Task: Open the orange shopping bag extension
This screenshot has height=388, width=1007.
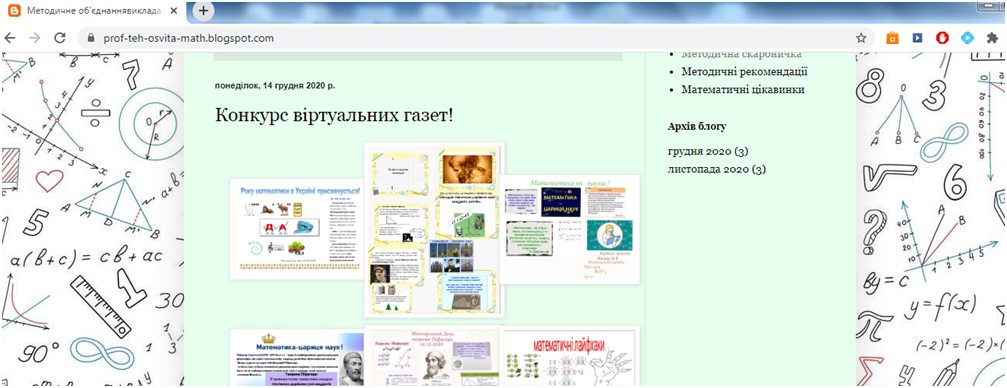Action: pos(892,39)
